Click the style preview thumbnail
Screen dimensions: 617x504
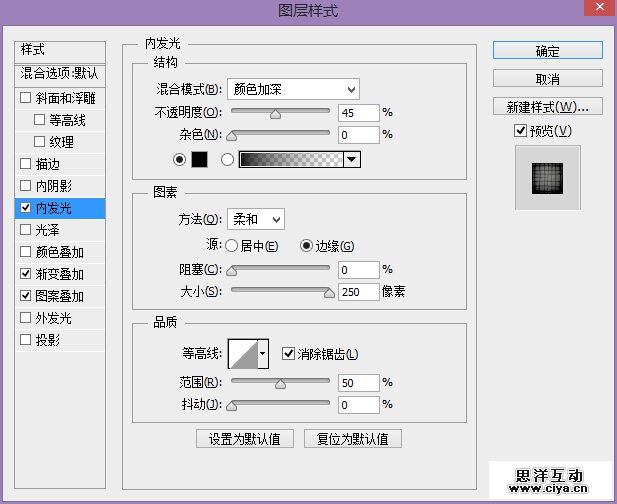tap(547, 178)
